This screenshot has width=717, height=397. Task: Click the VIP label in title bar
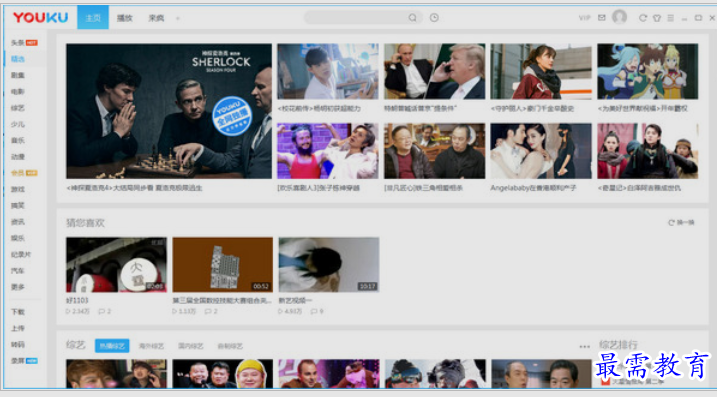pos(584,18)
